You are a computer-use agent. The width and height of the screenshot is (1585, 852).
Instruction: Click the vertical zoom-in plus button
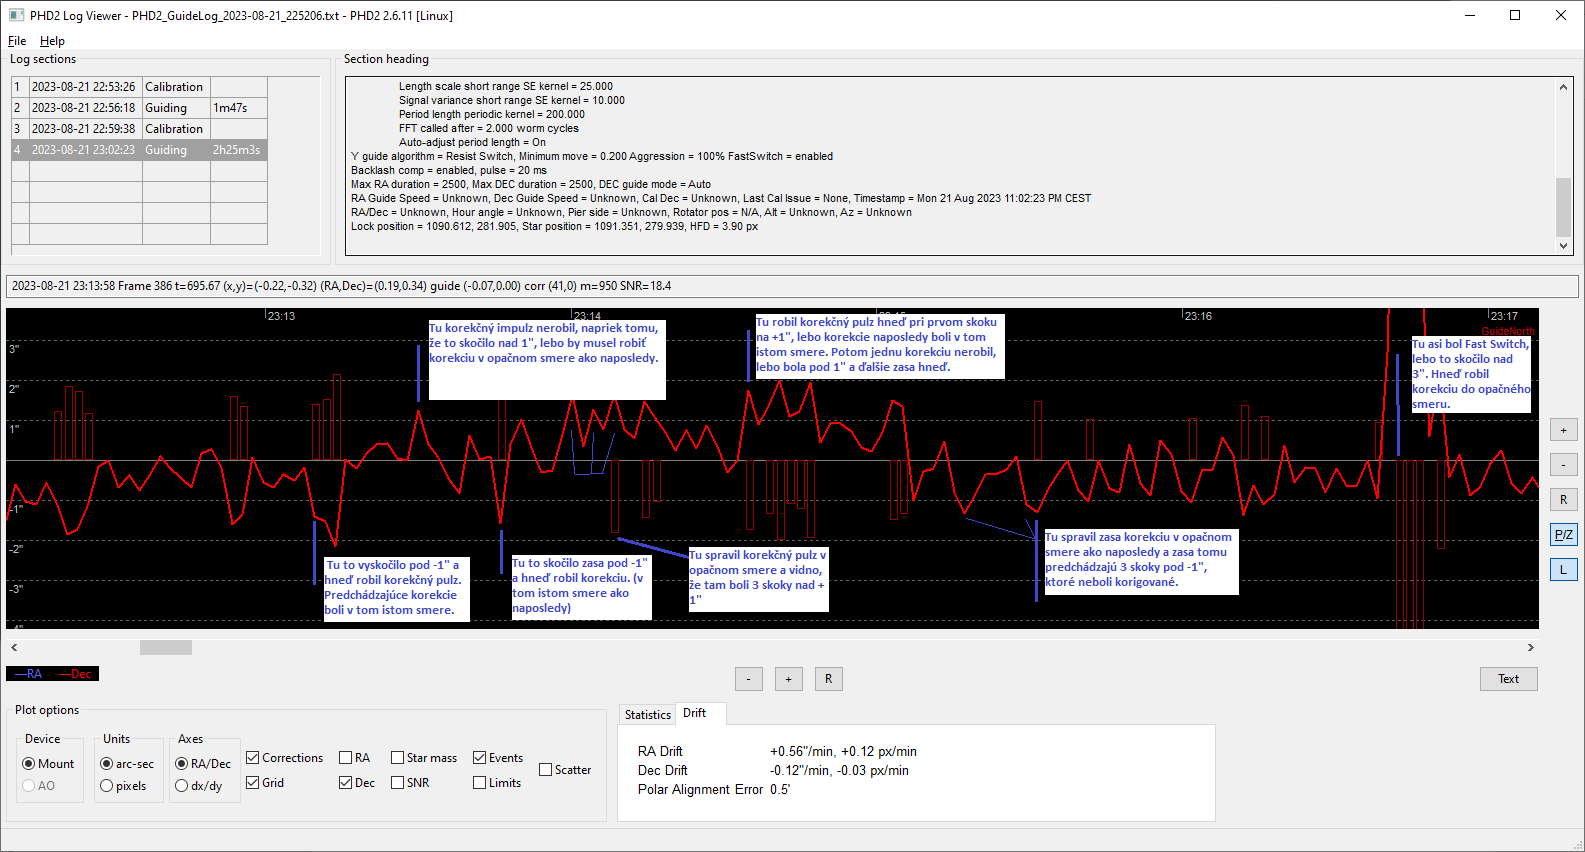tap(1564, 430)
